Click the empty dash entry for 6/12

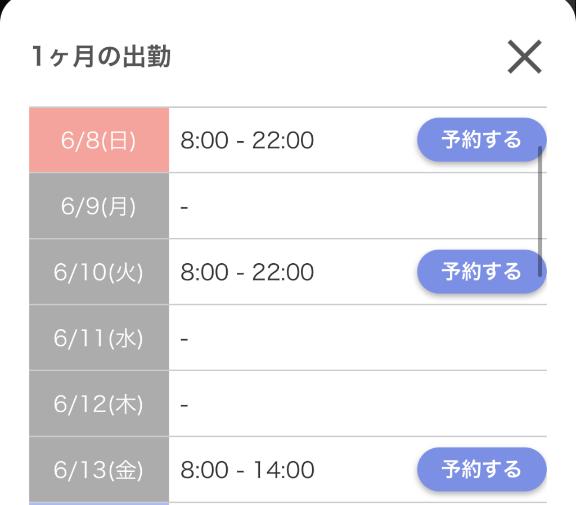(x=184, y=405)
